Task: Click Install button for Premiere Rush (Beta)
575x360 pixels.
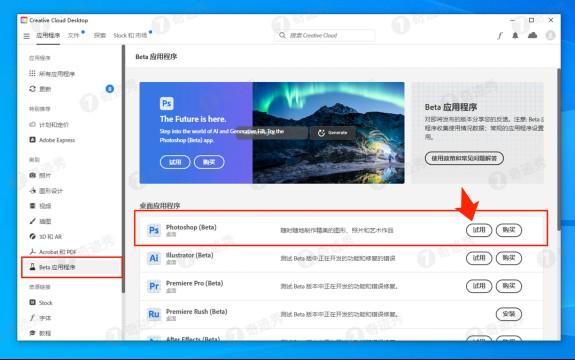Action: click(x=509, y=314)
